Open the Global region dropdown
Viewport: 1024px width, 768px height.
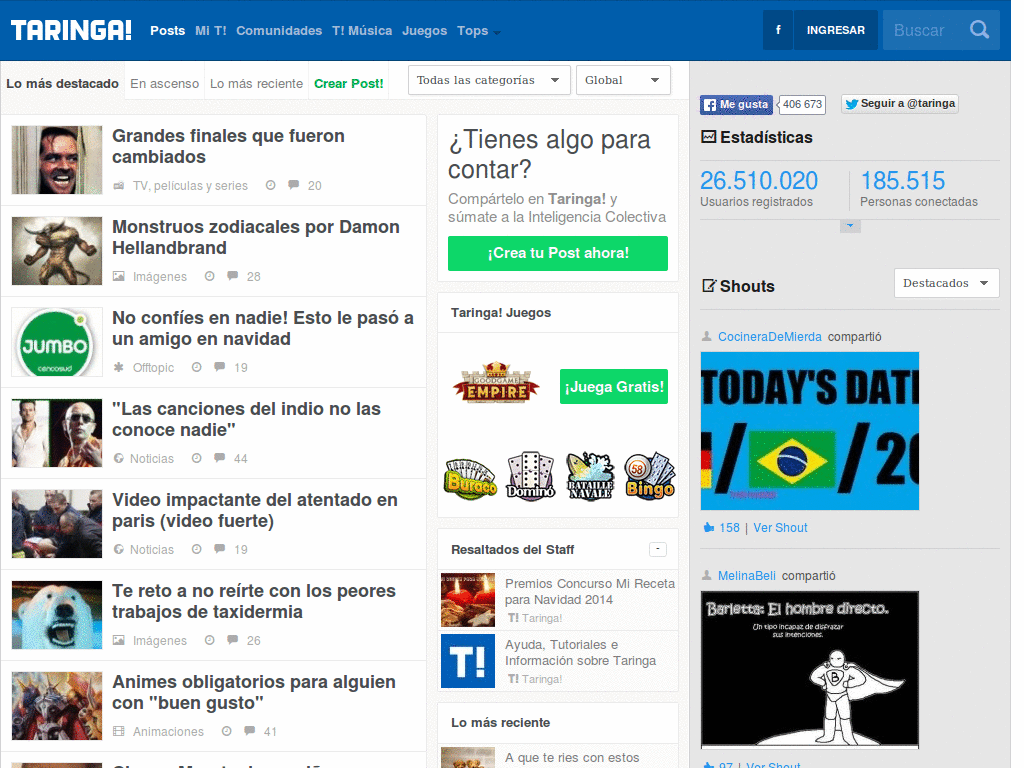623,80
